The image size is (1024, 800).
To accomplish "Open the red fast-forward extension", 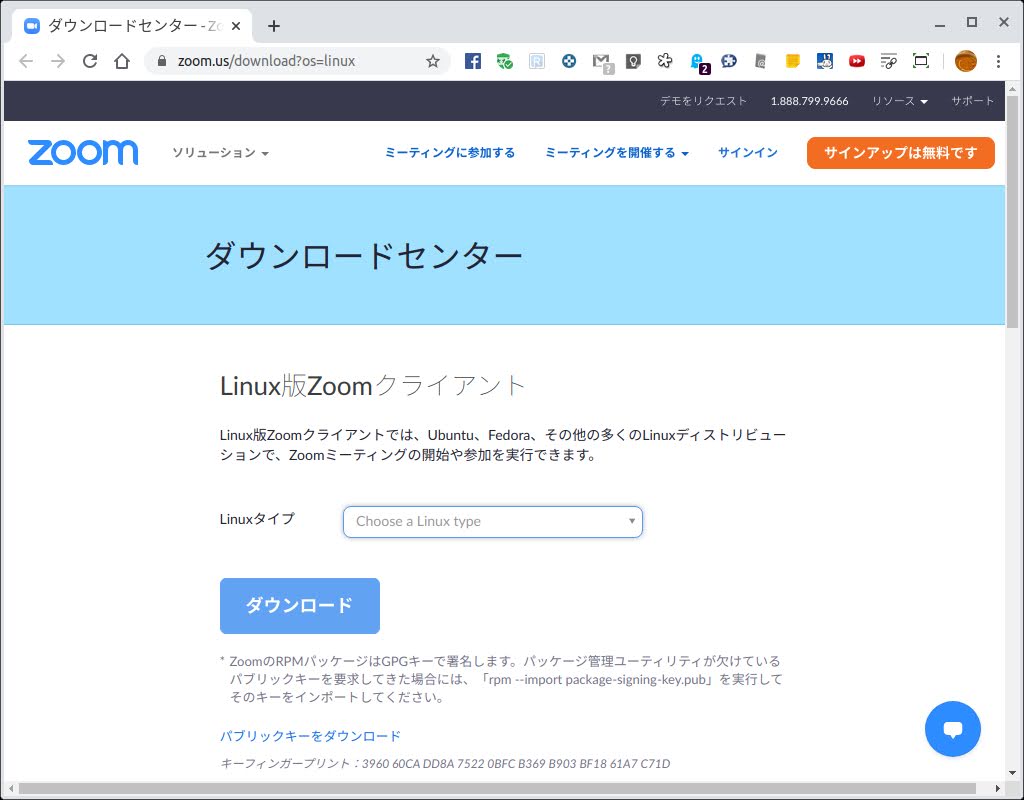I will click(x=856, y=61).
